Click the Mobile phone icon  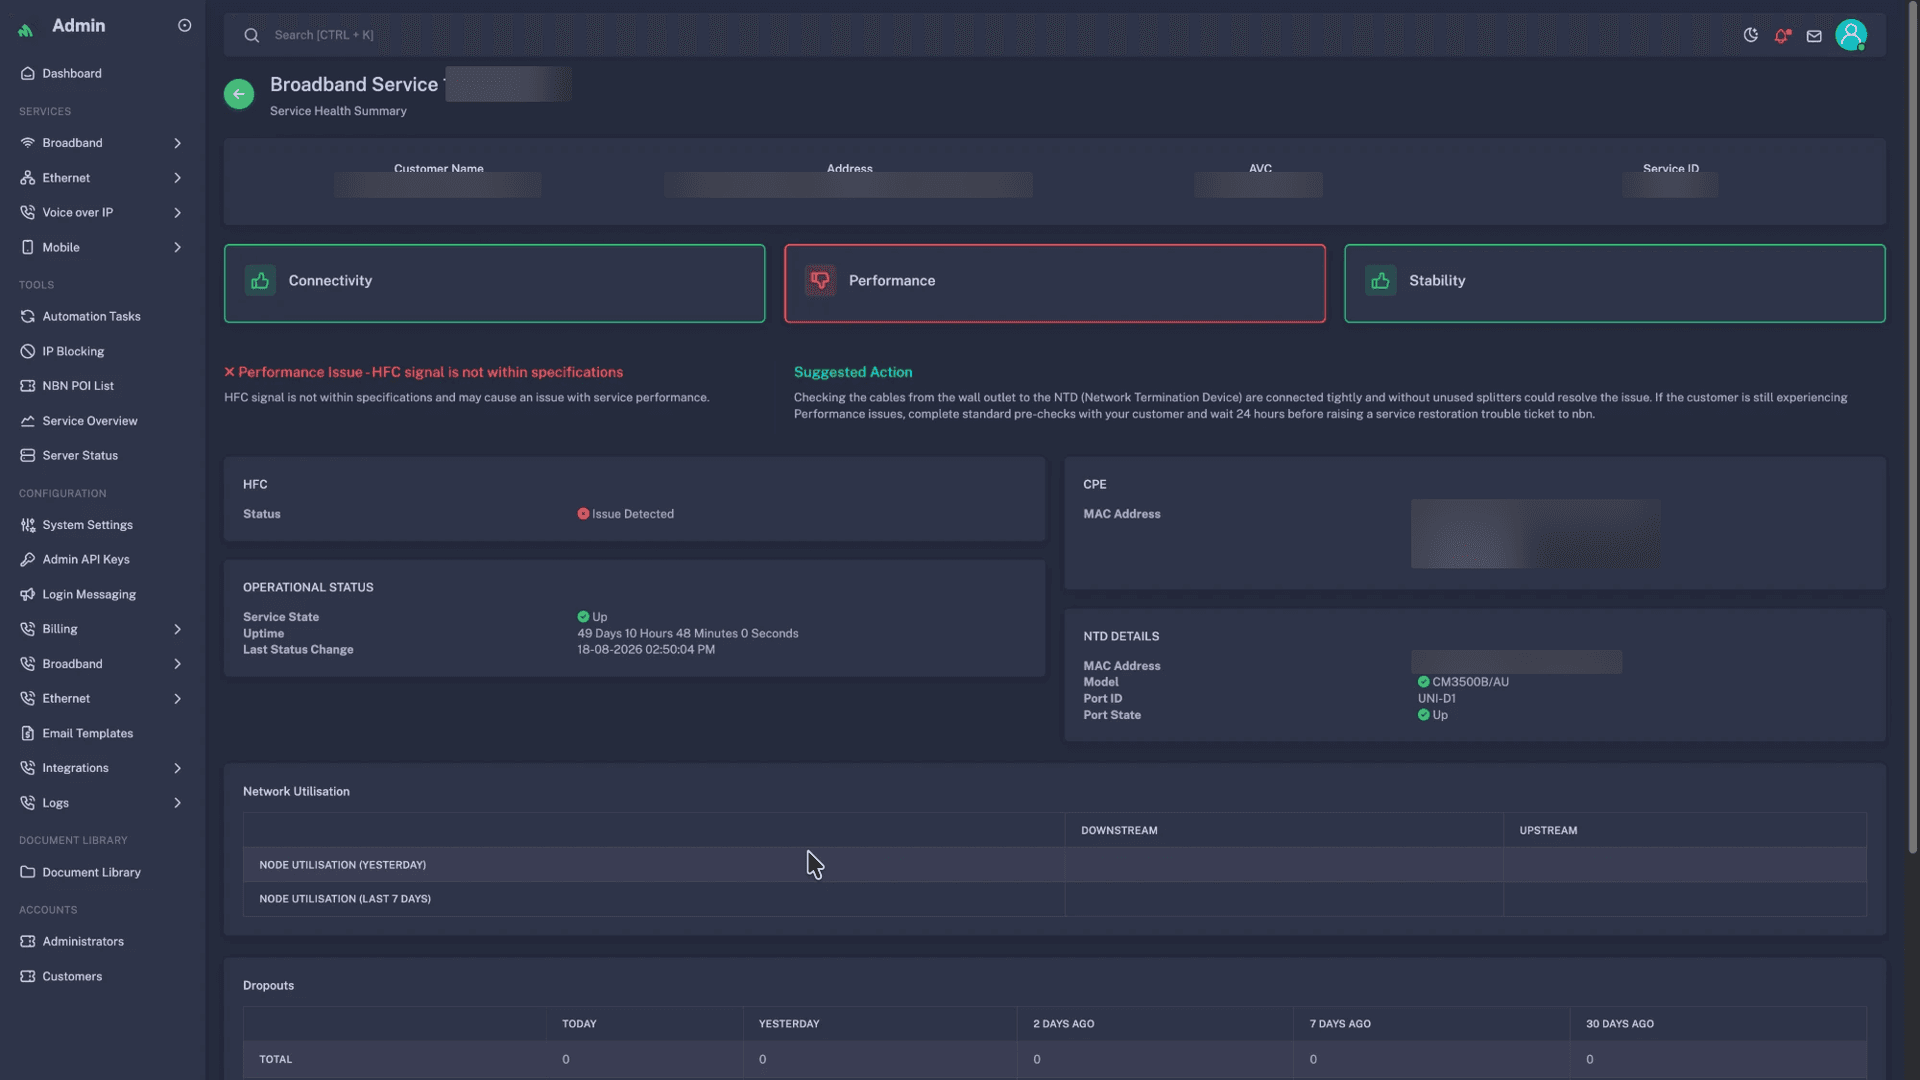[28, 248]
